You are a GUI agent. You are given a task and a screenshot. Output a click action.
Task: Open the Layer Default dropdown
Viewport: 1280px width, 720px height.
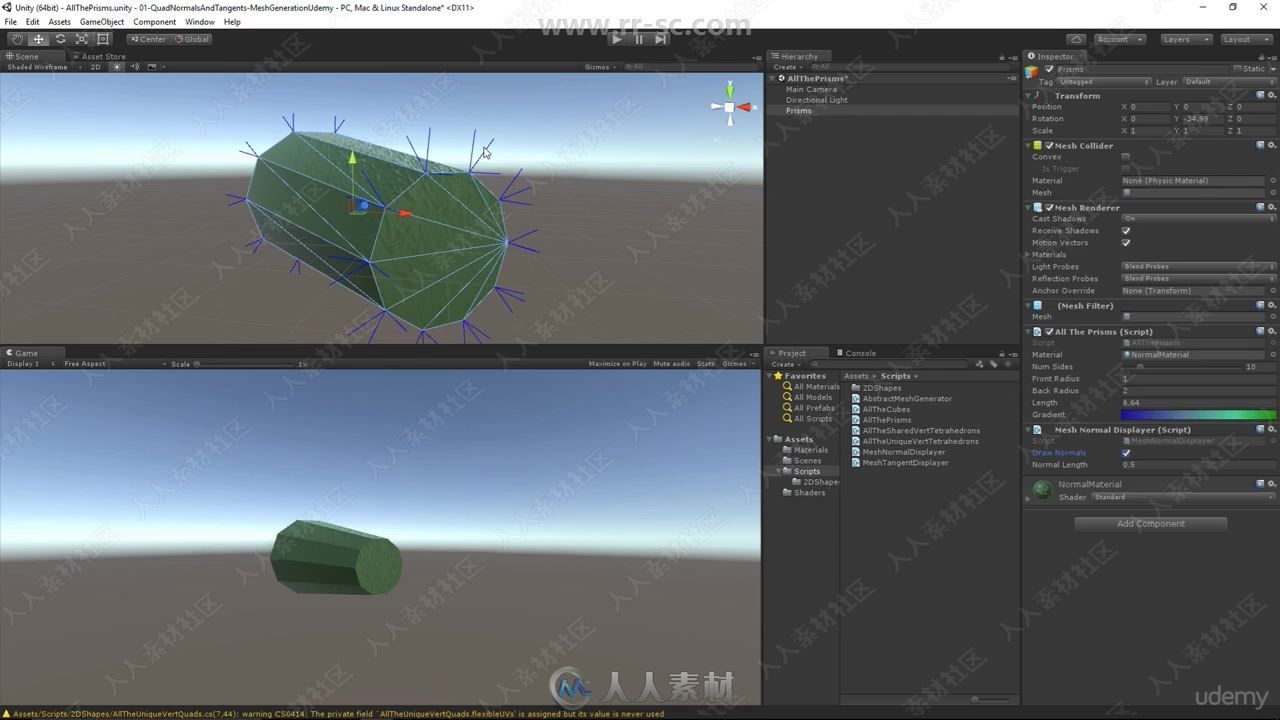click(1230, 82)
